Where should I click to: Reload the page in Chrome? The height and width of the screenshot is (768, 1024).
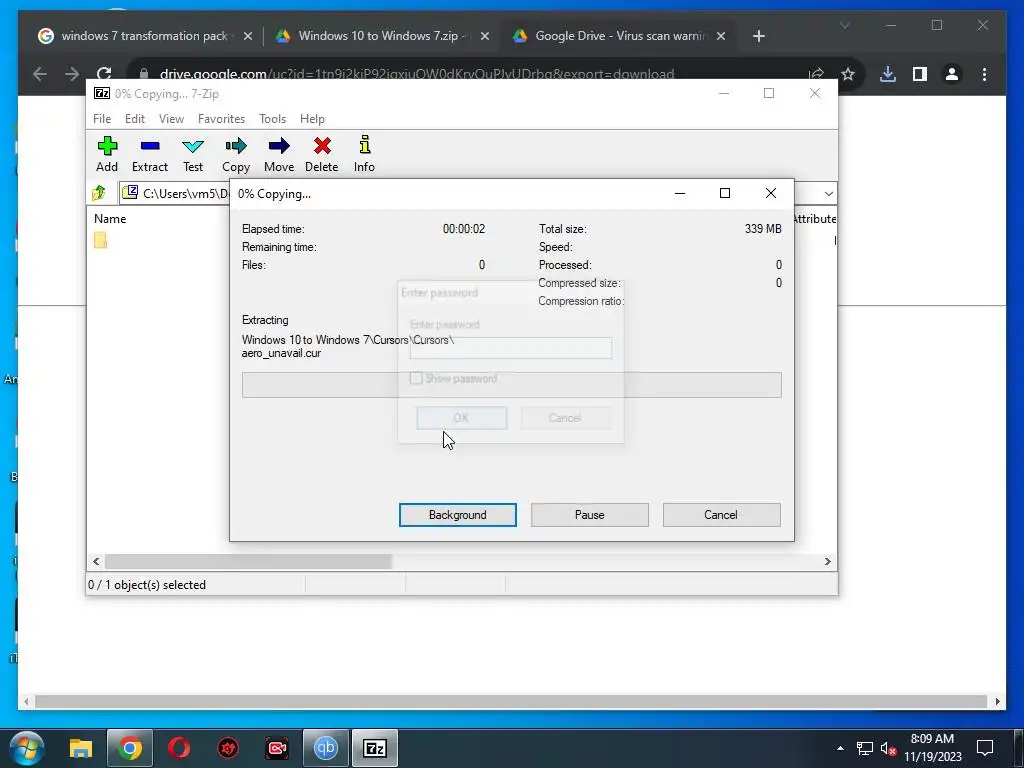pos(104,74)
